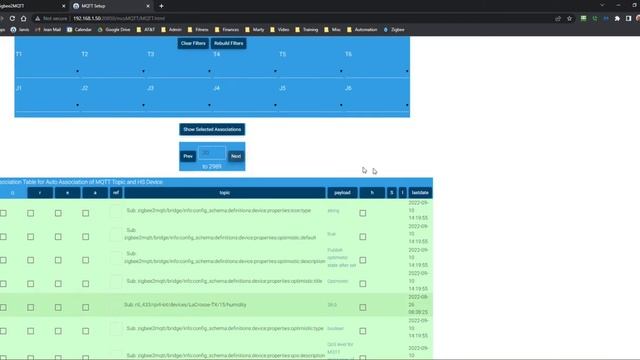Open the Google Drive bookmark
Screen dimensions: 640x360
click(x=114, y=29)
